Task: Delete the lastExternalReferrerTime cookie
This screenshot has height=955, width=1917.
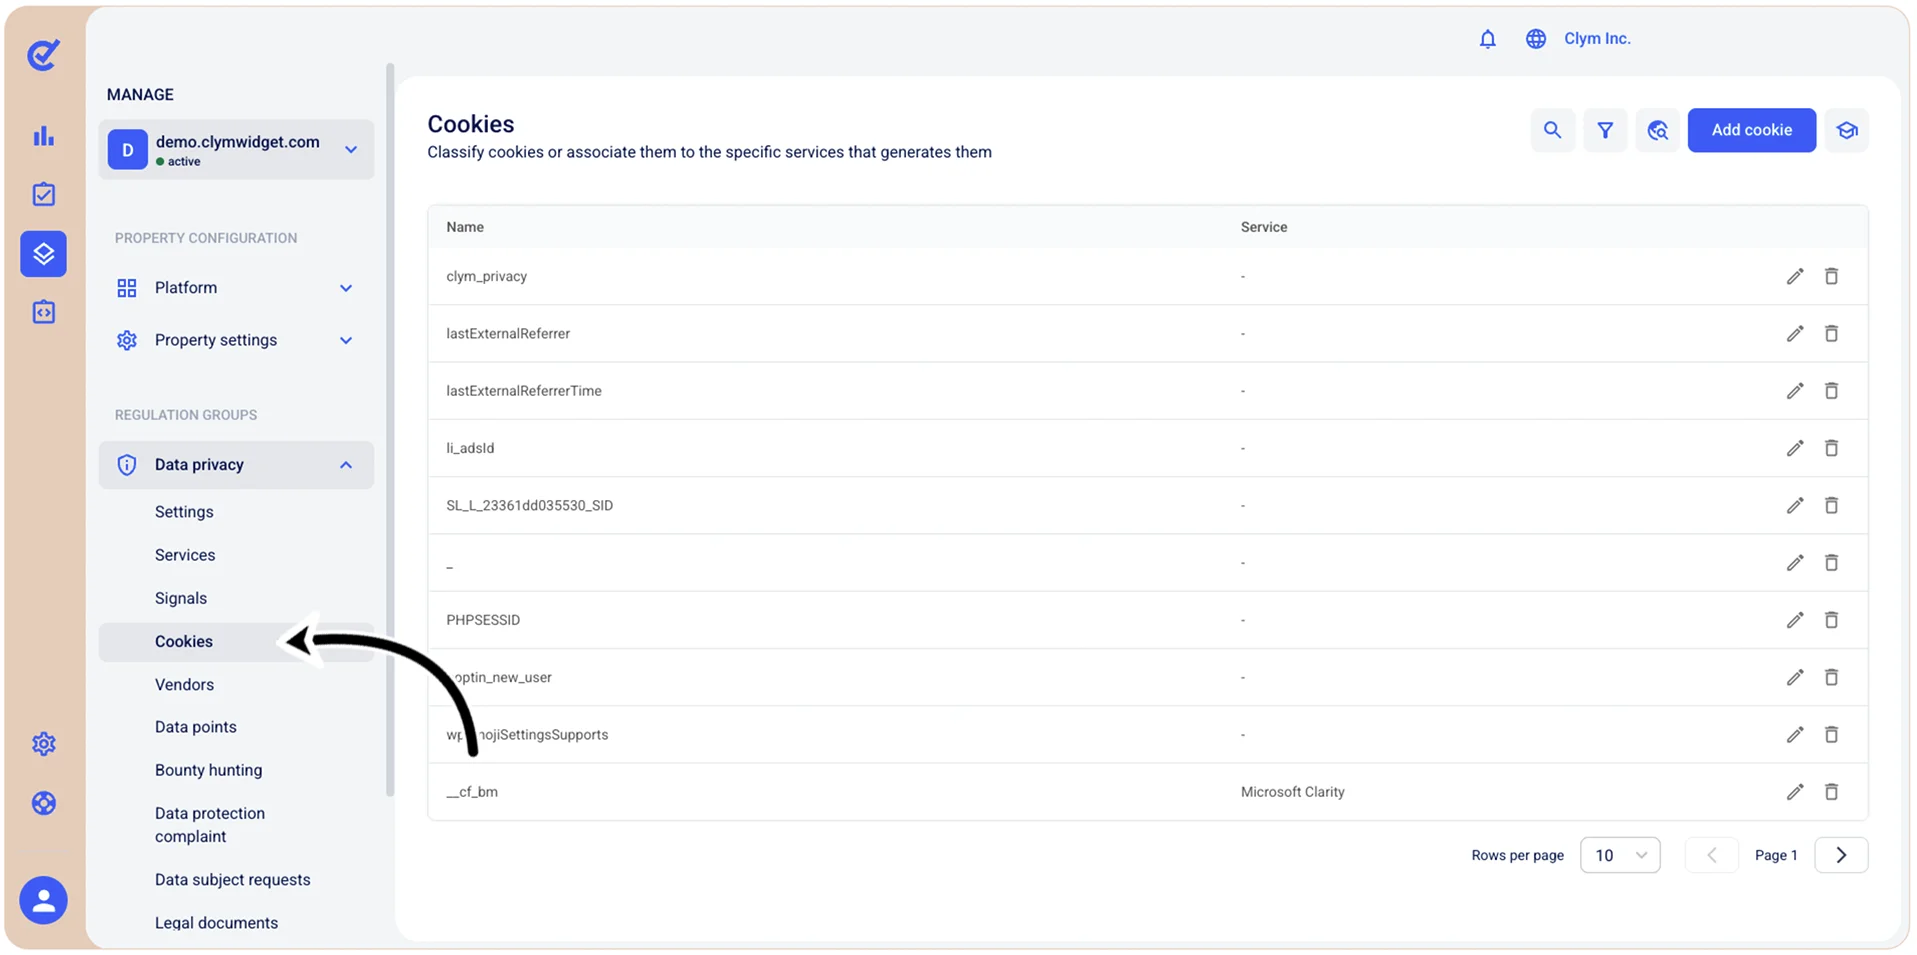Action: [x=1831, y=391]
